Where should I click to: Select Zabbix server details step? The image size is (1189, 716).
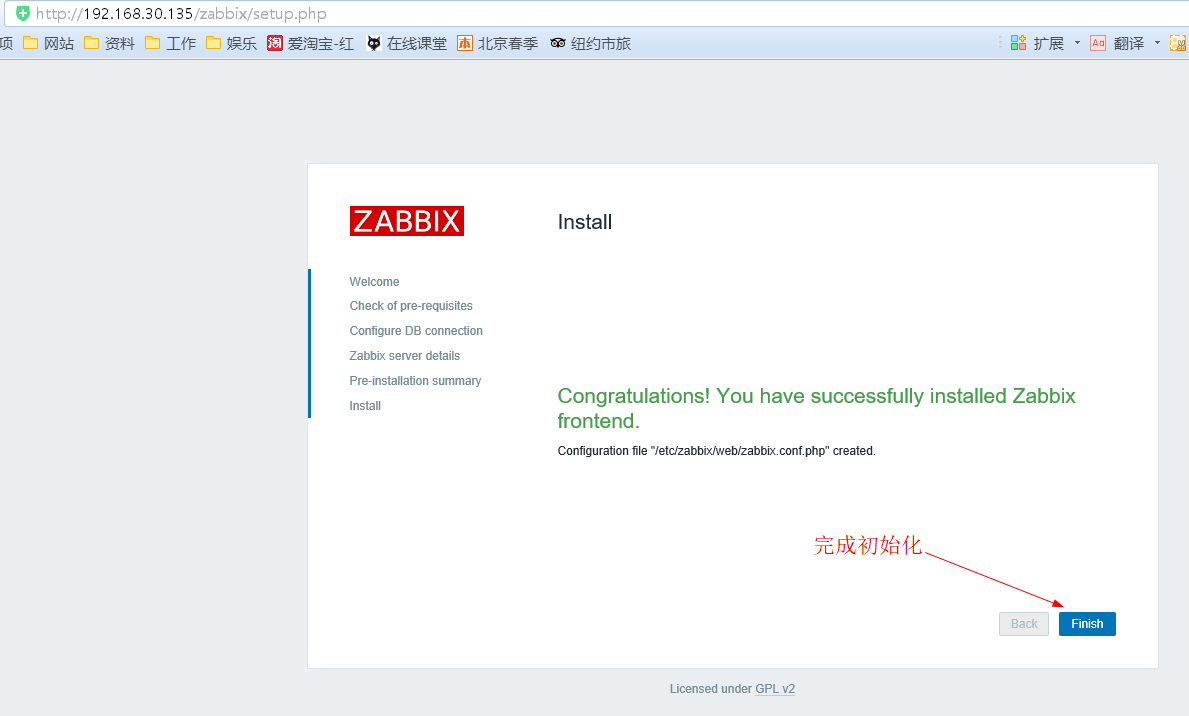404,356
